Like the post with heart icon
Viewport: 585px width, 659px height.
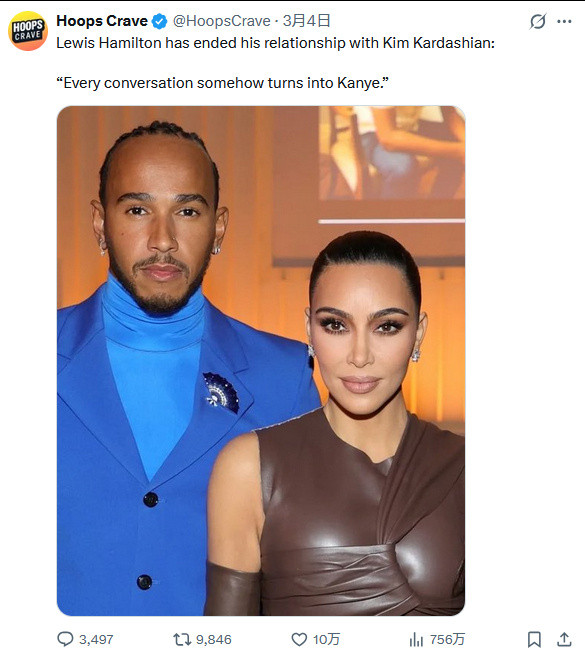[x=299, y=640]
